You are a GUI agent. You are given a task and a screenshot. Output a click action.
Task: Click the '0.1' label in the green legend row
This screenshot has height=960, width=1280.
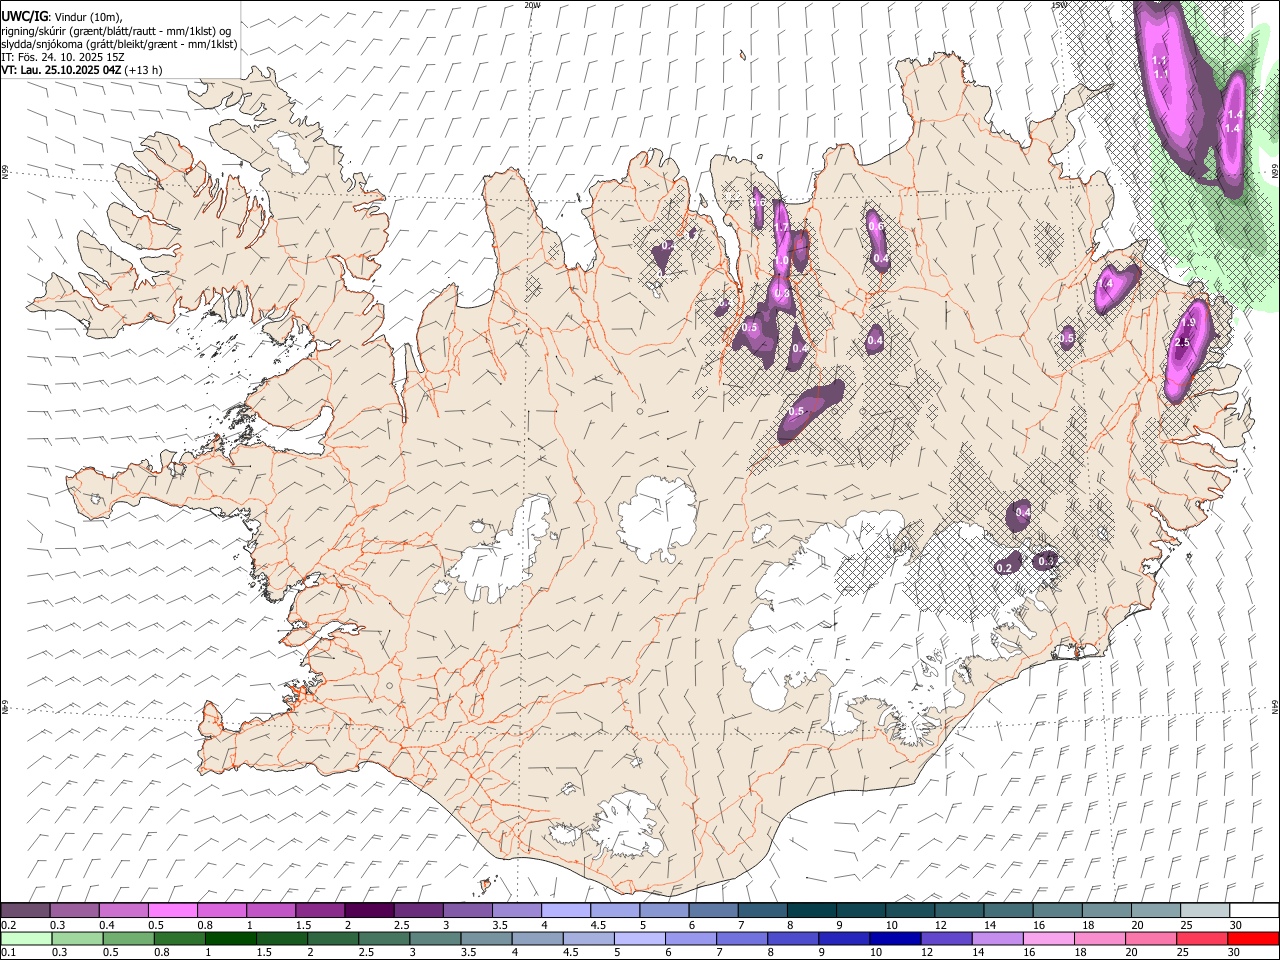click(x=8, y=953)
